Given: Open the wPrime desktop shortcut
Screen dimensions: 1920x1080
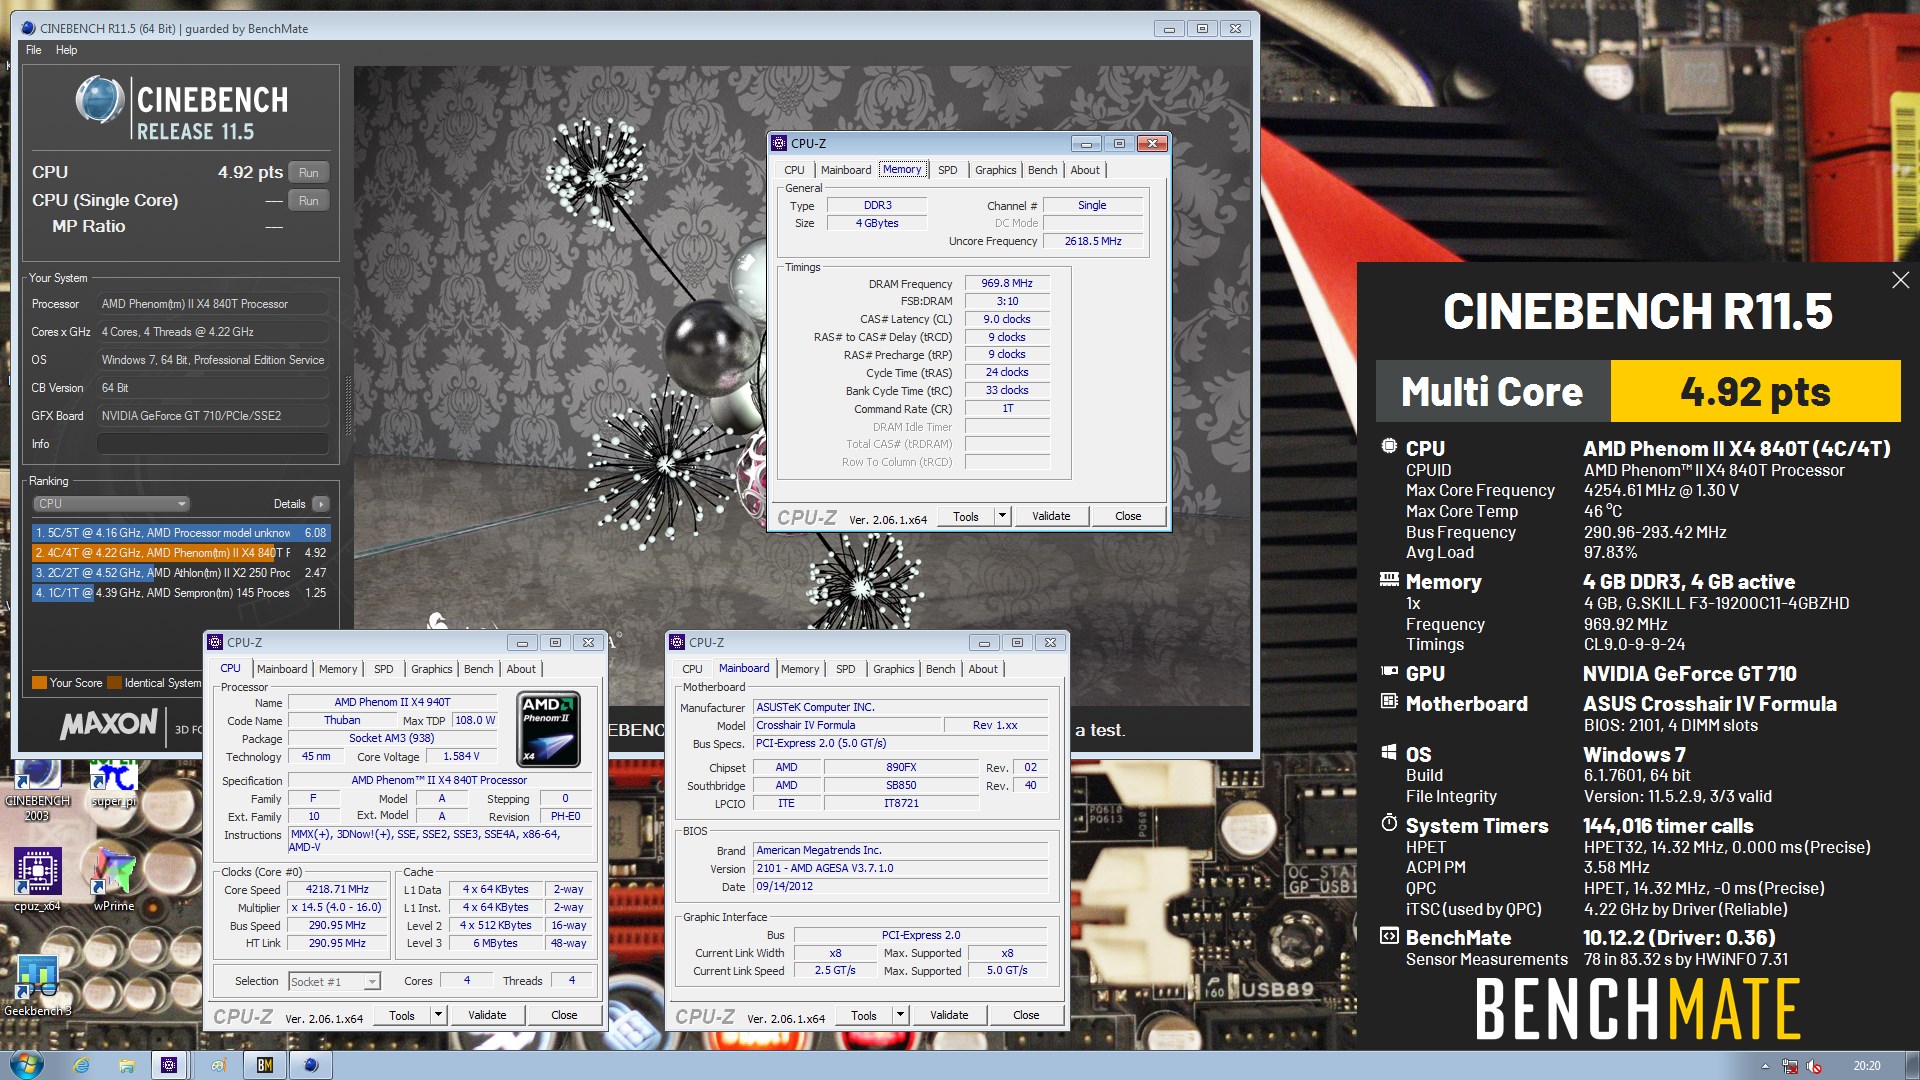Looking at the screenshot, I should (x=113, y=879).
